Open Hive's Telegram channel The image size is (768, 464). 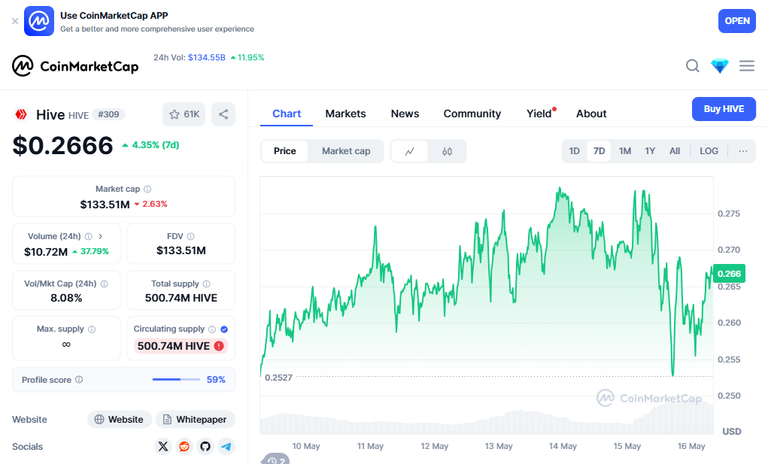click(226, 446)
